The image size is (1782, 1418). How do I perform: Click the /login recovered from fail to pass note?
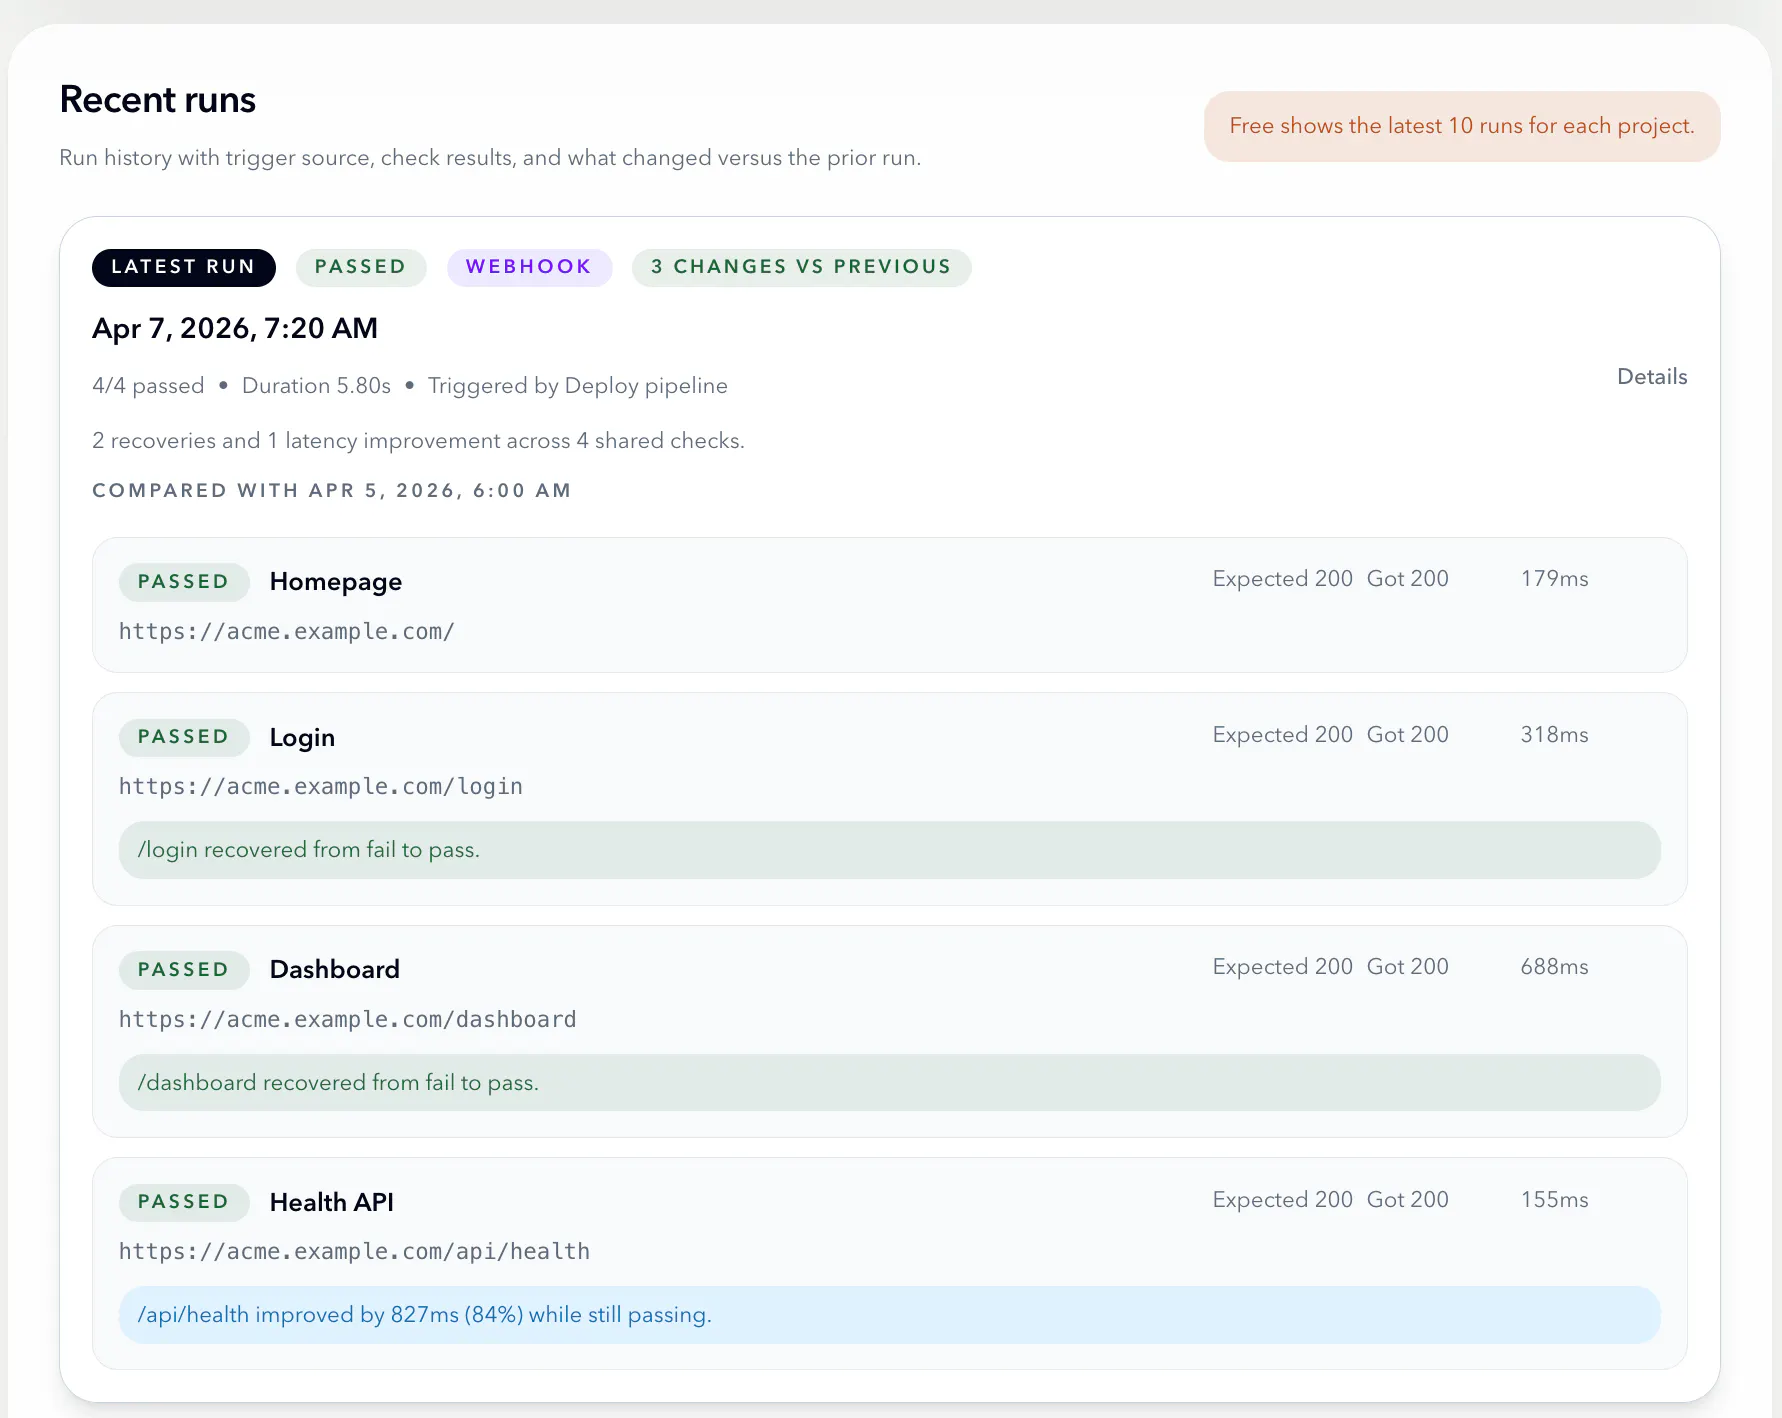[x=889, y=850]
